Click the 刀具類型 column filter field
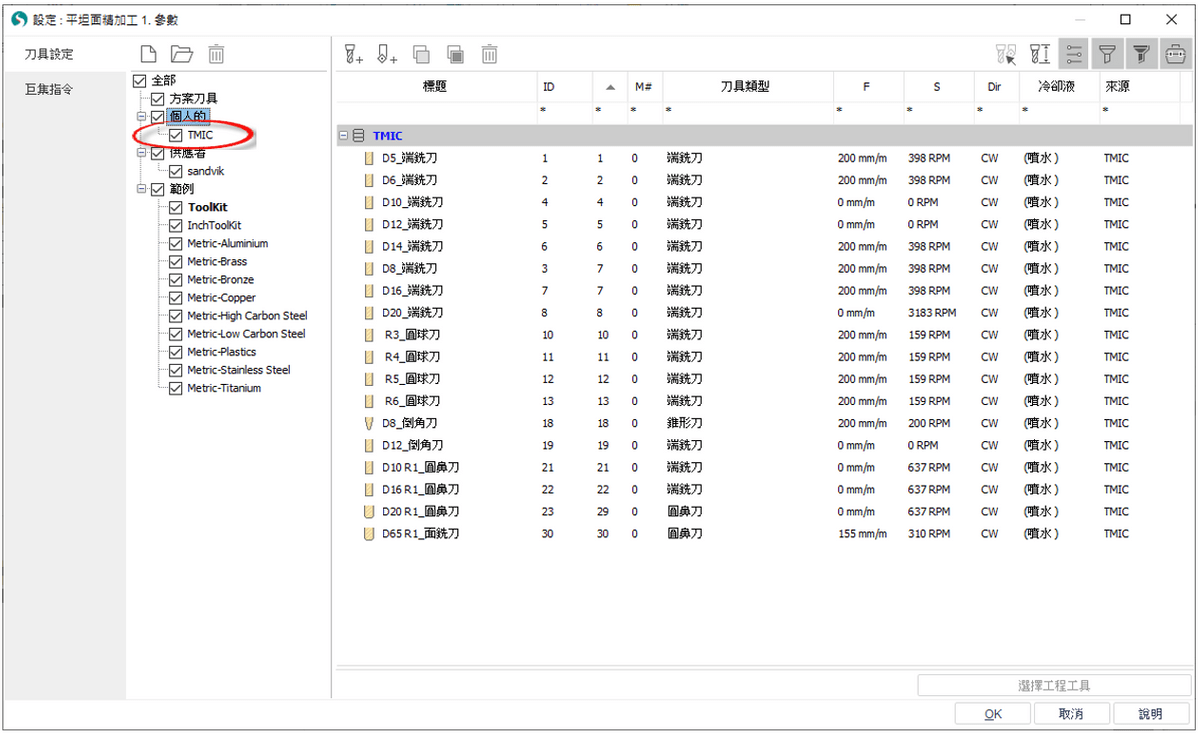This screenshot has height=736, width=1200. coord(745,109)
